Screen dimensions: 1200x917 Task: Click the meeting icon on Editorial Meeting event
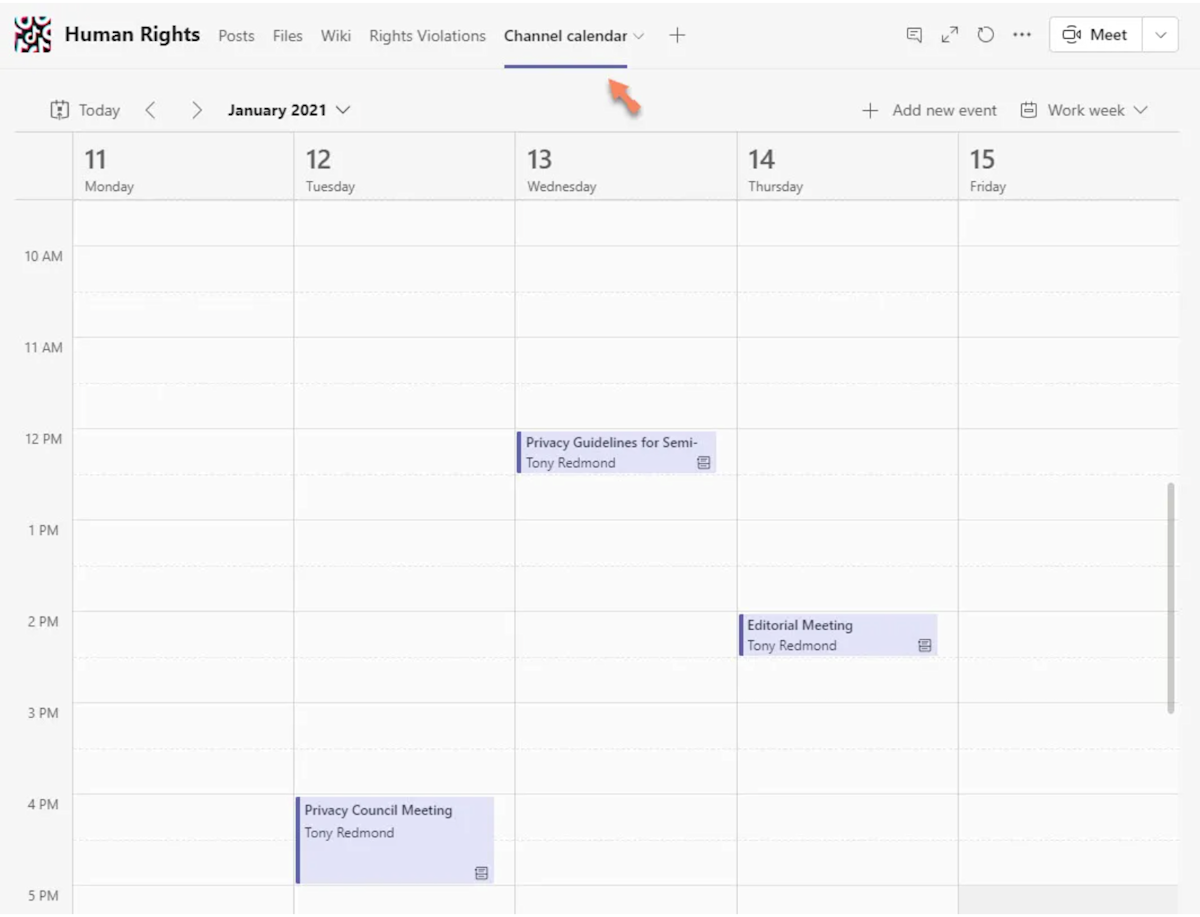(923, 645)
